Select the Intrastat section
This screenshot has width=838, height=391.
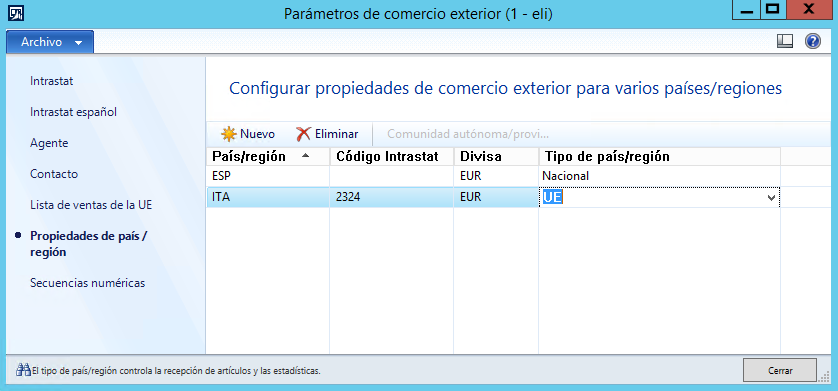[52, 81]
